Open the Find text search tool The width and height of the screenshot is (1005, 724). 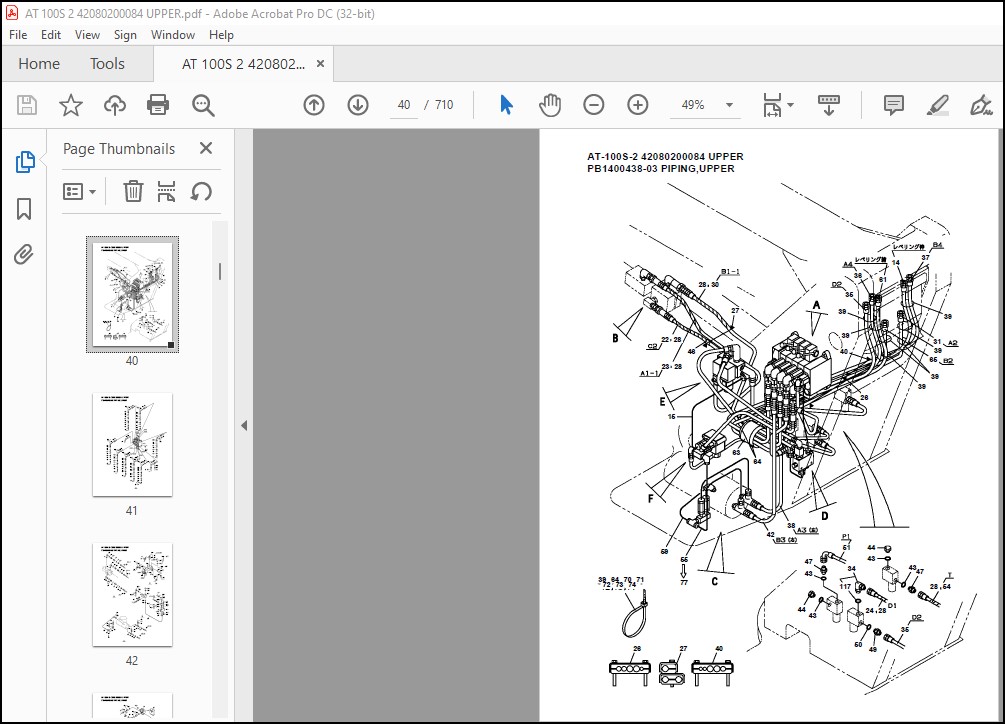(203, 105)
